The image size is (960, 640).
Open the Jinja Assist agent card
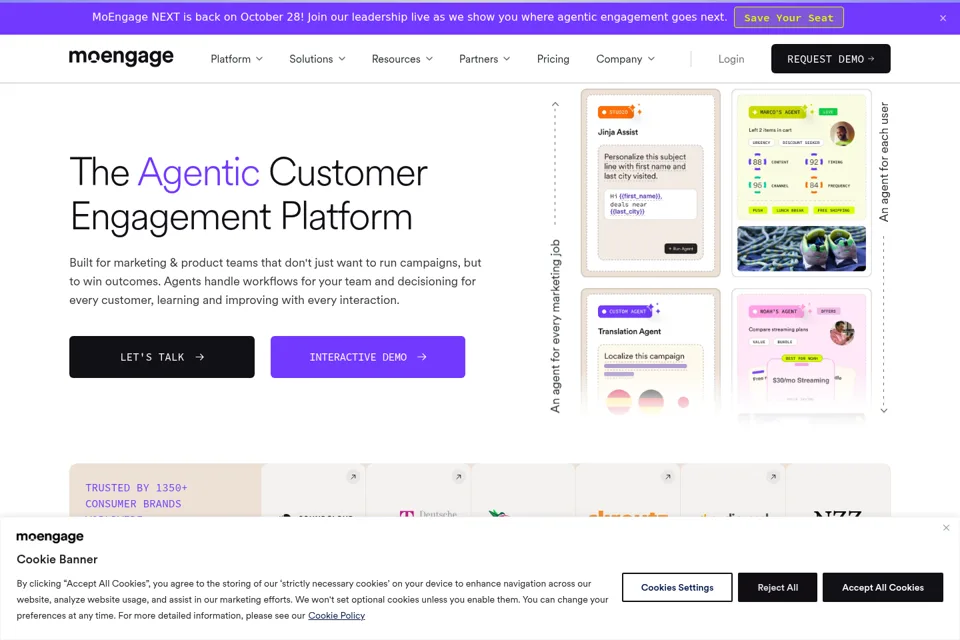pyautogui.click(x=650, y=183)
